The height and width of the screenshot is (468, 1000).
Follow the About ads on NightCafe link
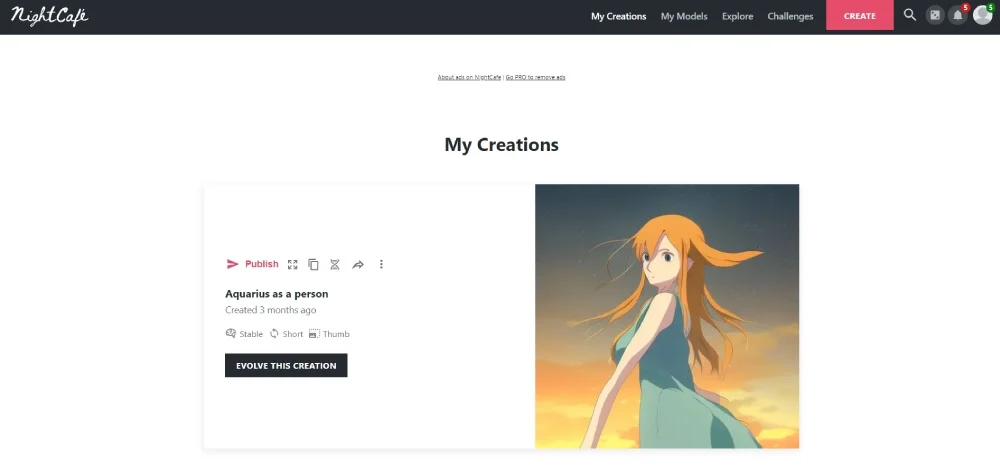point(469,77)
